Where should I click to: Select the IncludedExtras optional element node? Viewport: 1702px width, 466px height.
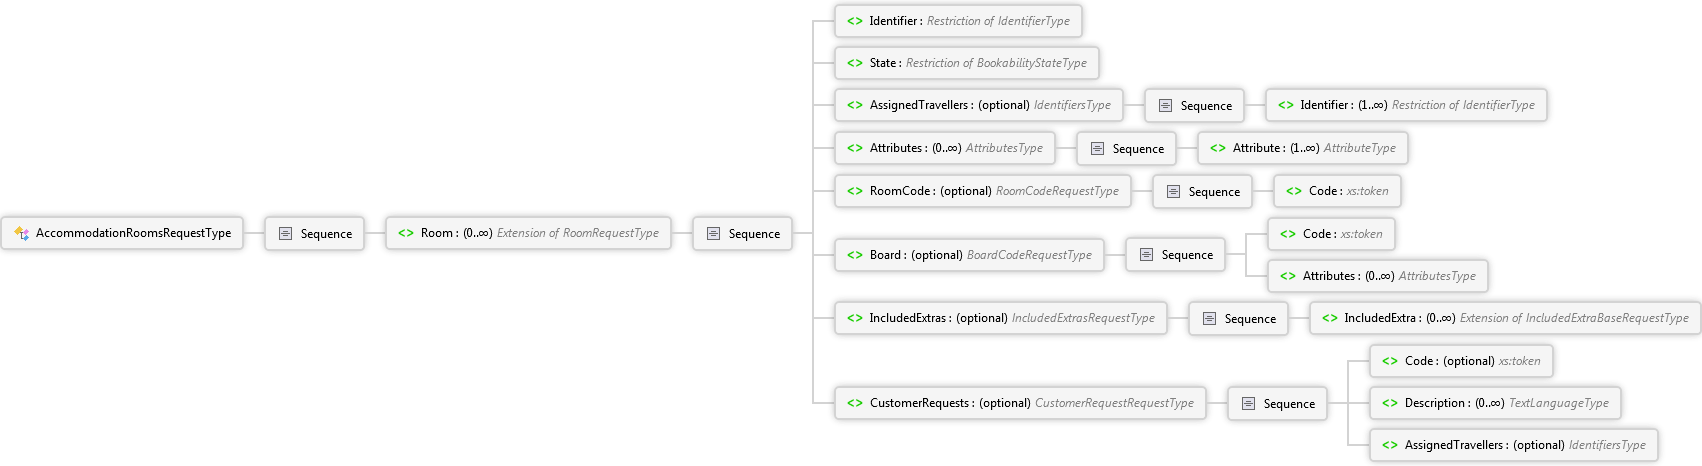pyautogui.click(x=1000, y=318)
